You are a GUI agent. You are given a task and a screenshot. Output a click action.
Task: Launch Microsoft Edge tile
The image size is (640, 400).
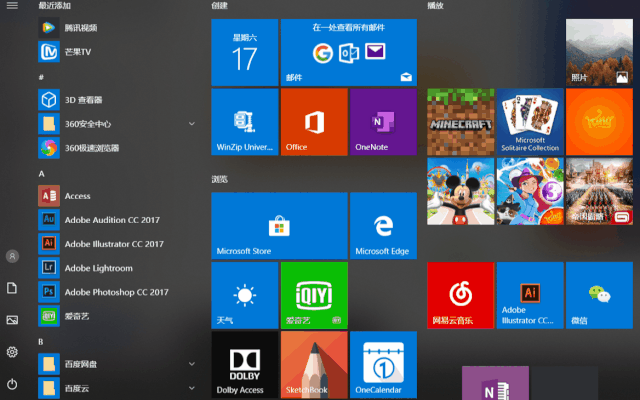(x=383, y=226)
